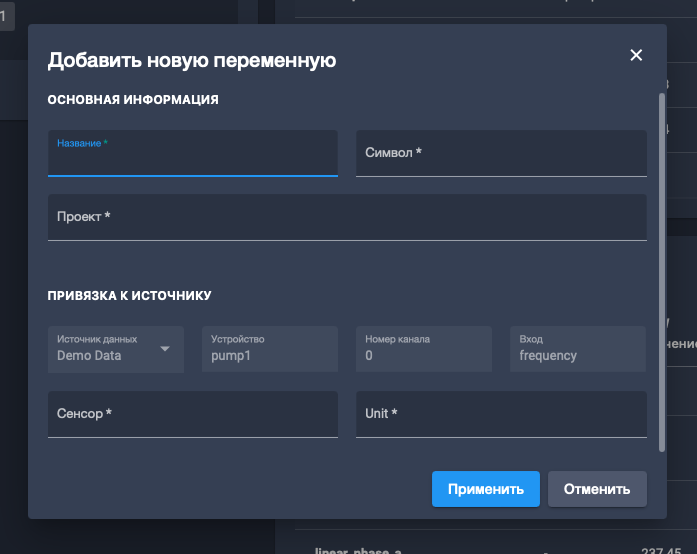
Task: Close the add variable dialog
Action: [x=636, y=55]
